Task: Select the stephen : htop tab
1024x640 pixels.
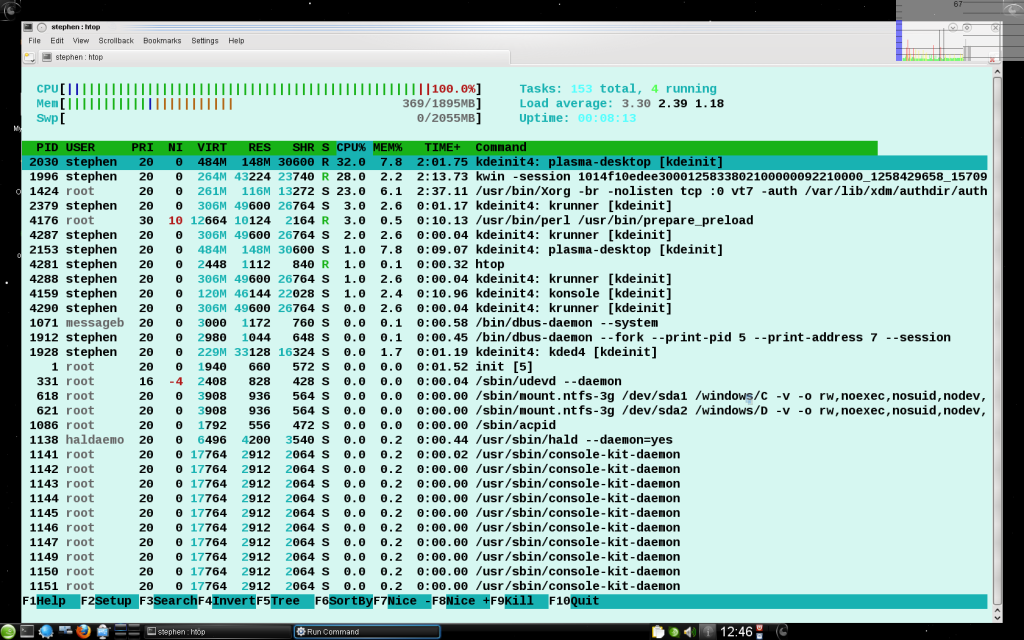Action: click(x=274, y=57)
